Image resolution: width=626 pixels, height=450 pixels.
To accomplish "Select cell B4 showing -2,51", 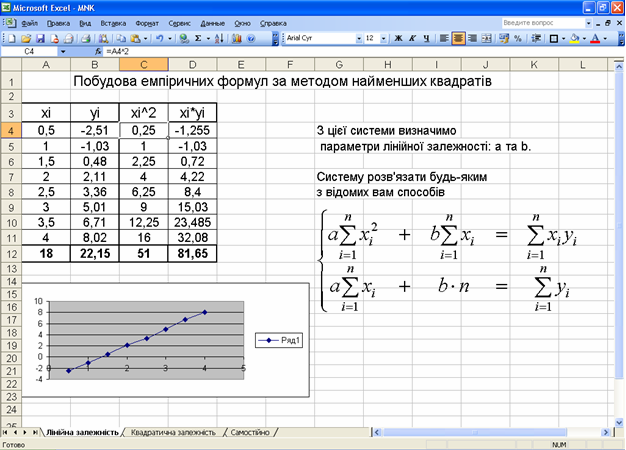I will click(x=95, y=131).
